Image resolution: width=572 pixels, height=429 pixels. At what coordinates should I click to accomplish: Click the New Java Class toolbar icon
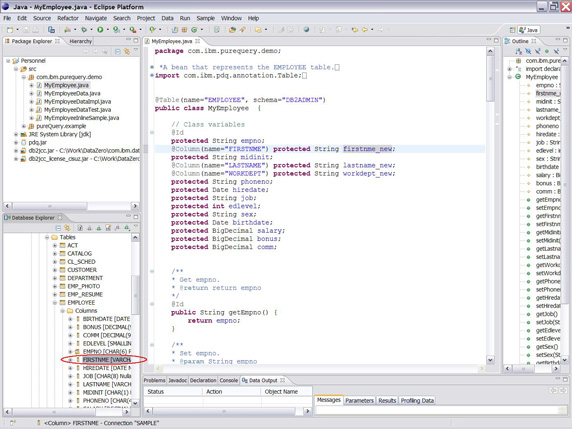pos(194,30)
